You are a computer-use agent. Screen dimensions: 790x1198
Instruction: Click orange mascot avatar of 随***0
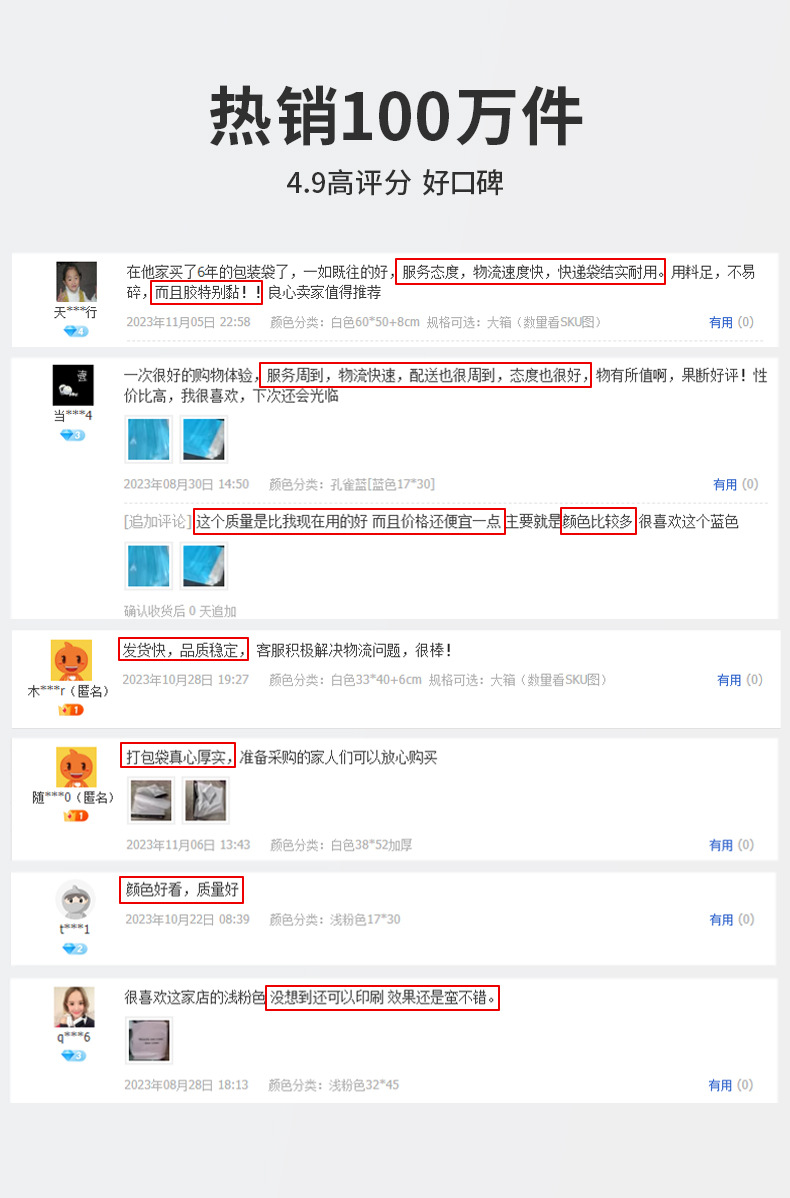coord(76,767)
